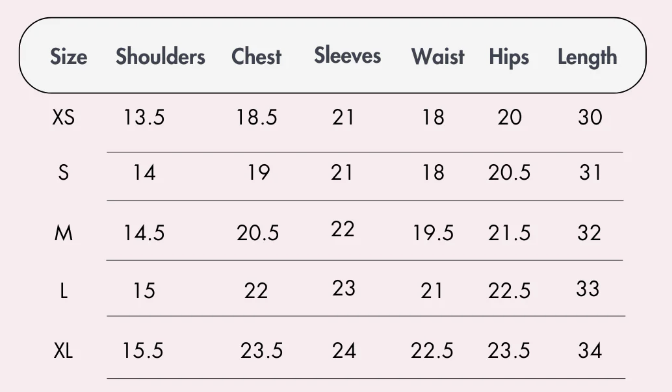
Task: Select the L length value 33
Action: (x=588, y=289)
